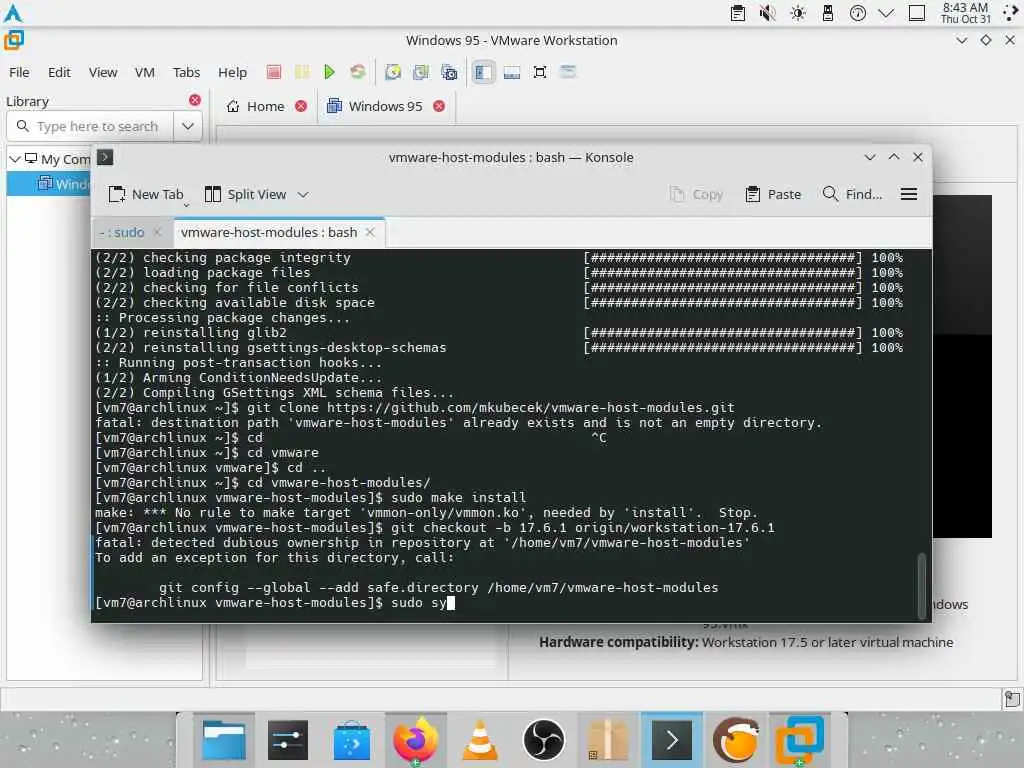The width and height of the screenshot is (1024, 768).
Task: Open the VMware Edit menu
Action: (x=59, y=72)
